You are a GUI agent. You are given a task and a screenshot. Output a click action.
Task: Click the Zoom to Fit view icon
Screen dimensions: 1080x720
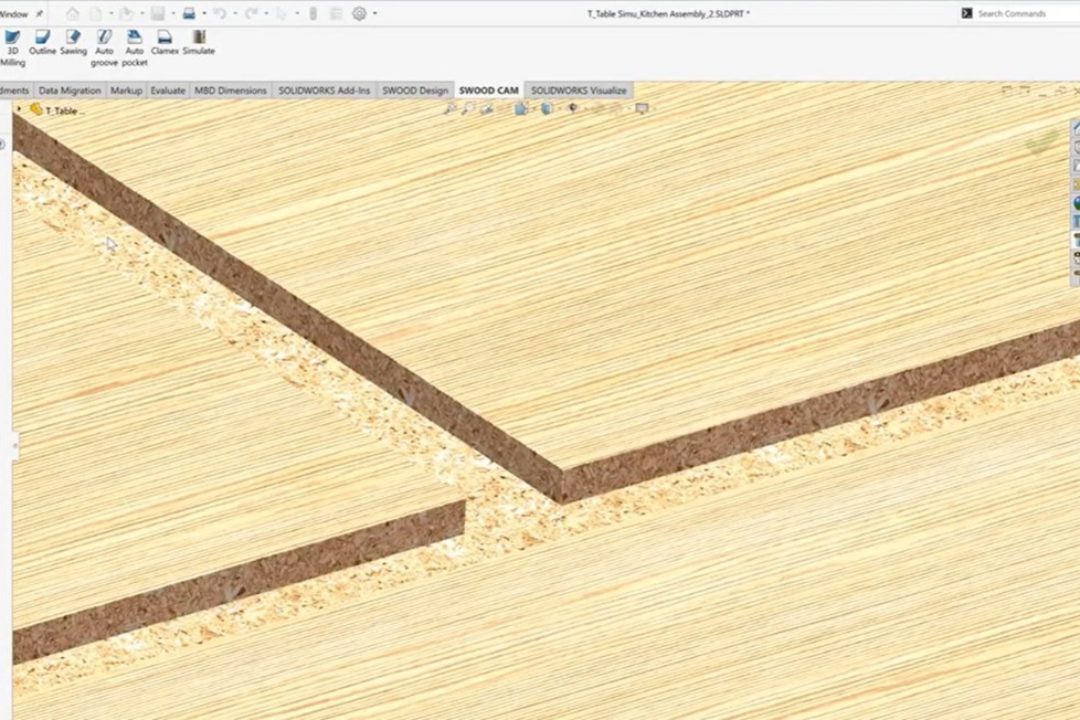(x=450, y=108)
